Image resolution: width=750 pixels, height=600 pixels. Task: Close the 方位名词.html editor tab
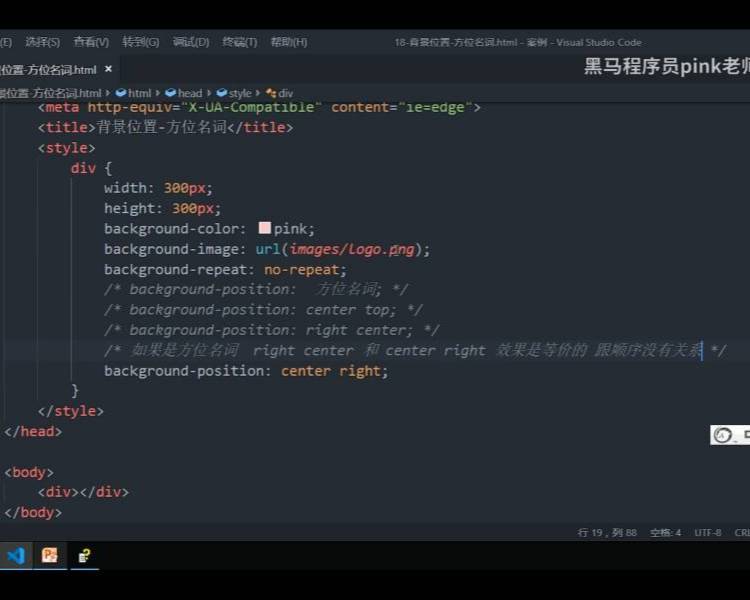(109, 70)
